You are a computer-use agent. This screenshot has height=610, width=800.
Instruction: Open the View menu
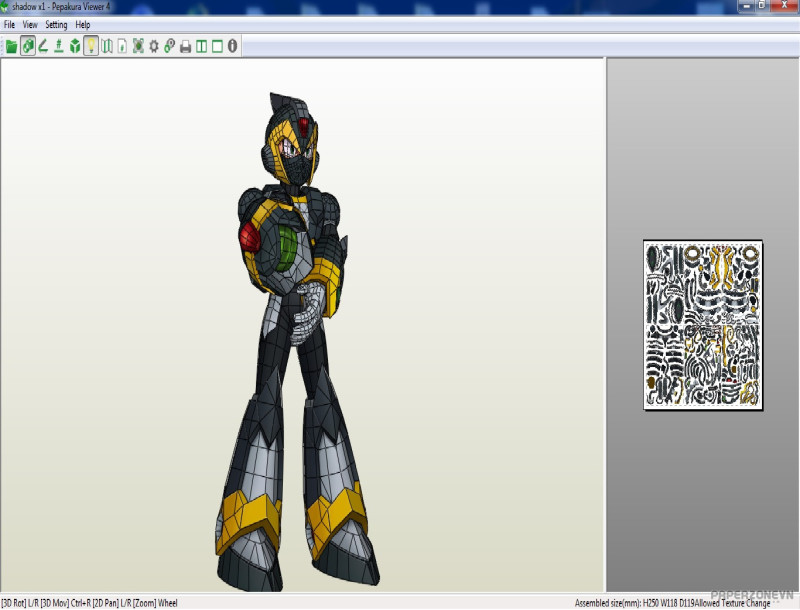pyautogui.click(x=30, y=24)
